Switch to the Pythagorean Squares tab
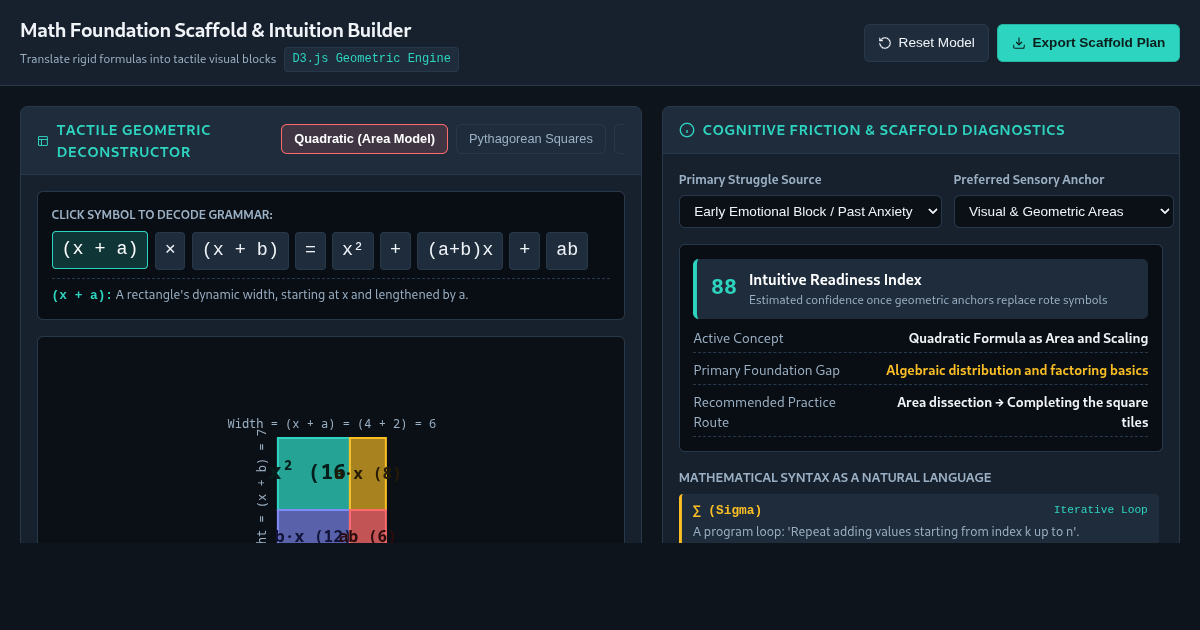1200x630 pixels. coord(531,139)
